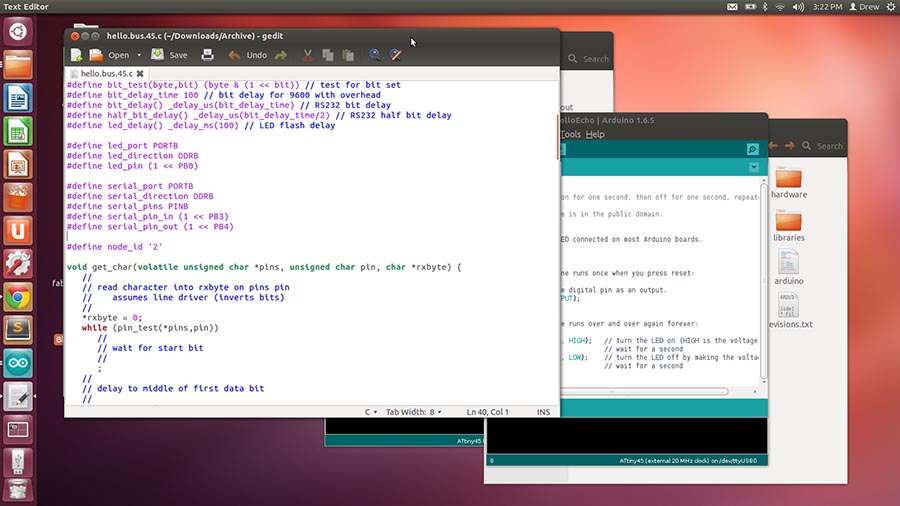Open the Trash from launcher
Image resolution: width=900 pixels, height=506 pixels.
(x=18, y=492)
